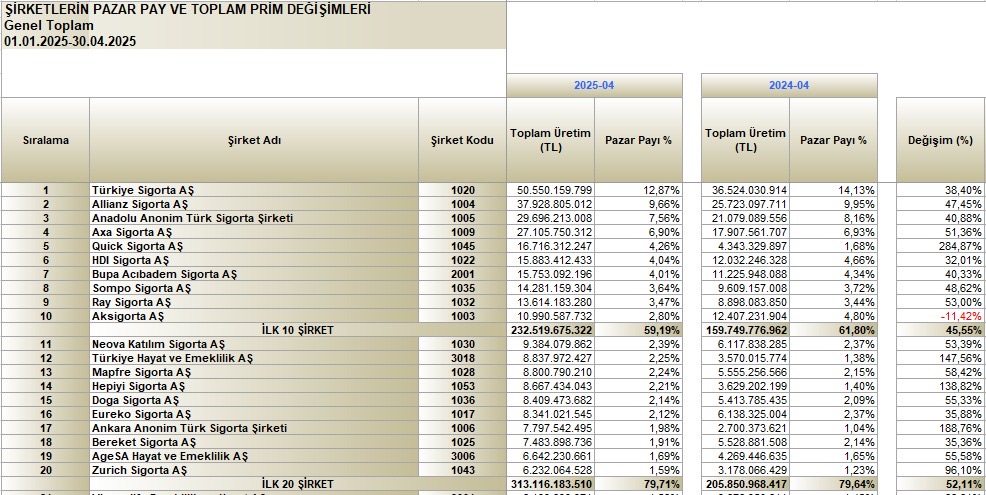This screenshot has width=986, height=495.
Task: Select the 'Değişim (%)' column header
Action: tap(940, 140)
